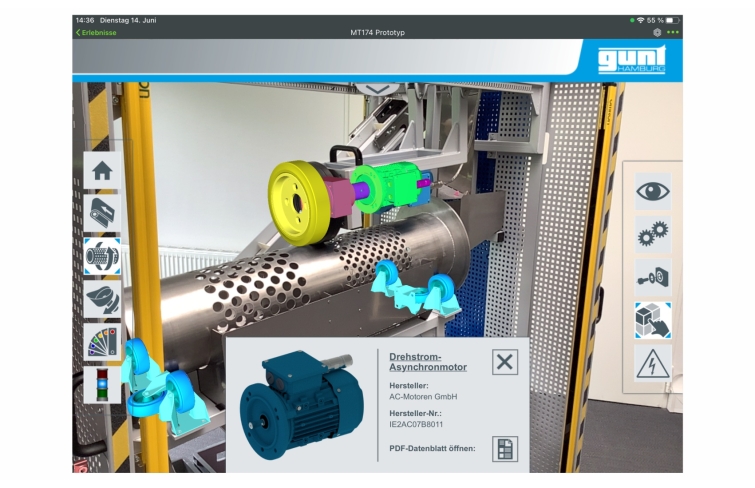This screenshot has height=488, width=755.
Task: Toggle the eye visibility icon
Action: click(653, 191)
